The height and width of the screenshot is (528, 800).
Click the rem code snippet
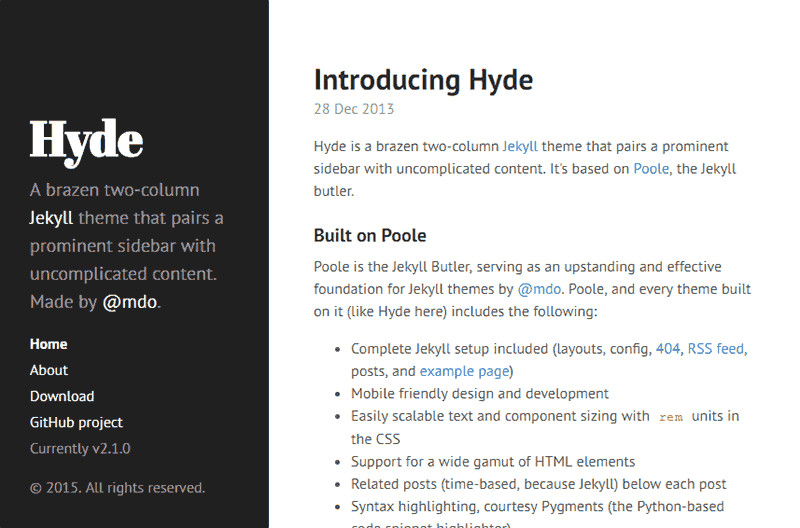click(x=670, y=417)
